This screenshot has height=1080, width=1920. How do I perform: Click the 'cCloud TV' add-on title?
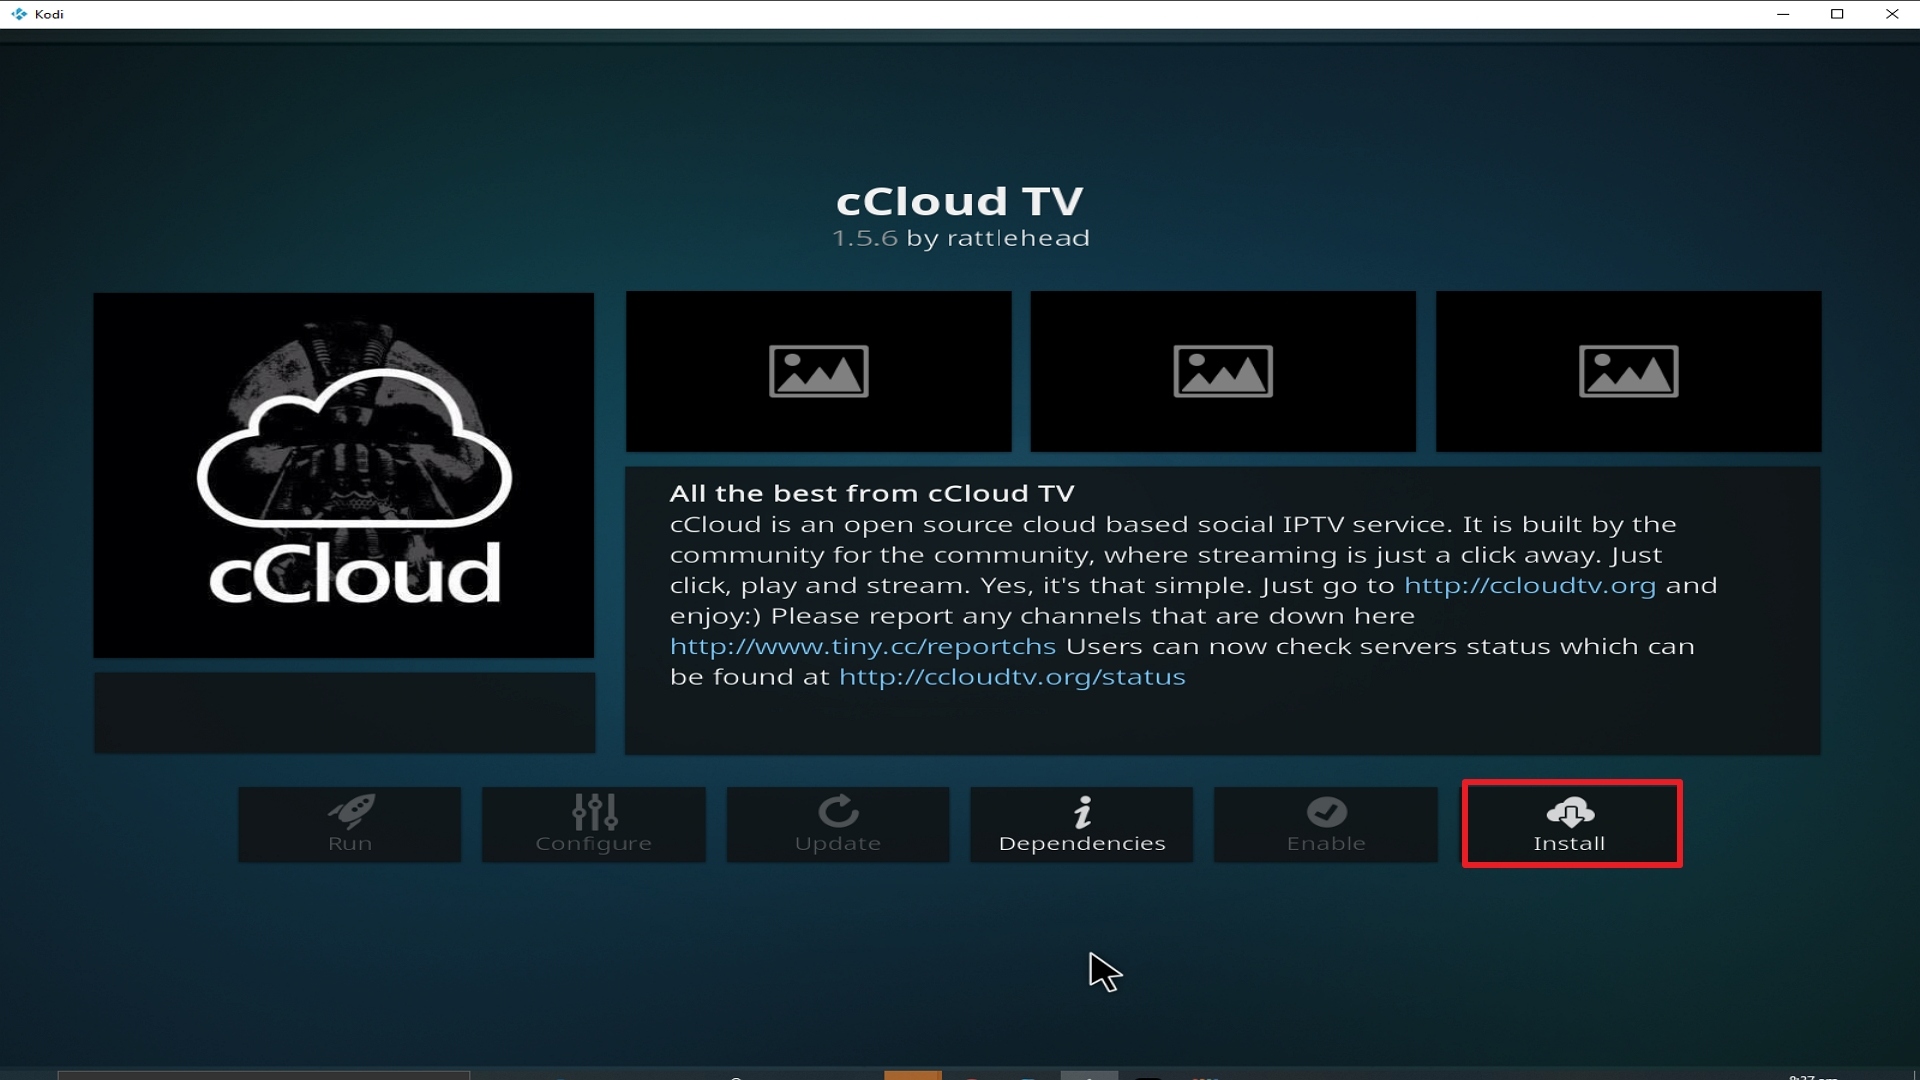click(960, 201)
